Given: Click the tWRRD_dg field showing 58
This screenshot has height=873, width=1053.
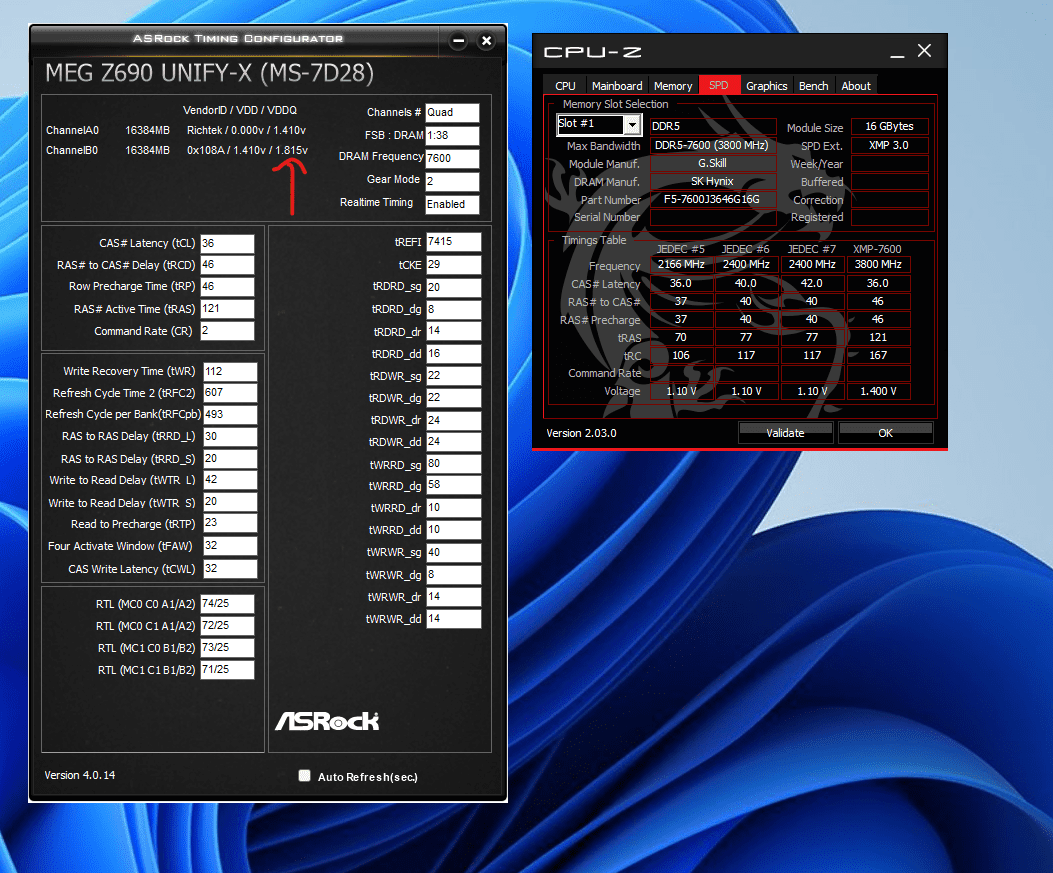Looking at the screenshot, I should [x=453, y=485].
